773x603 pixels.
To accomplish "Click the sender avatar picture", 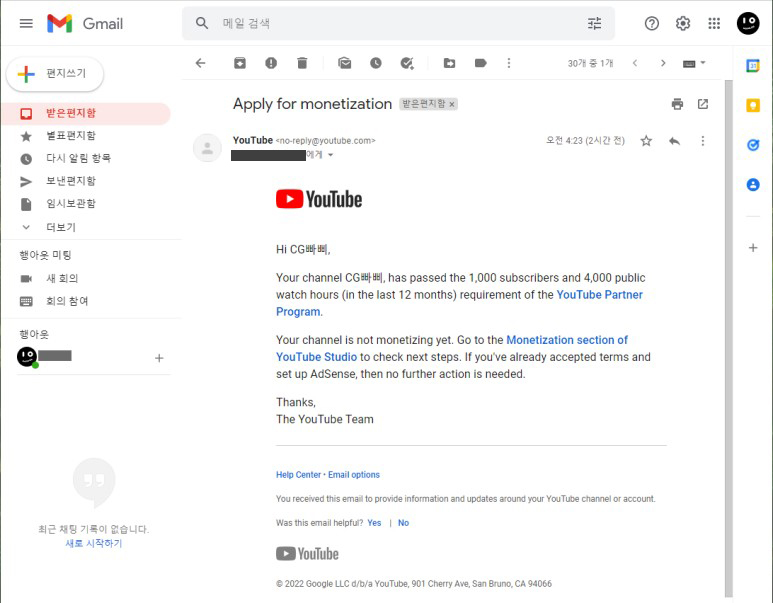I will click(x=207, y=148).
